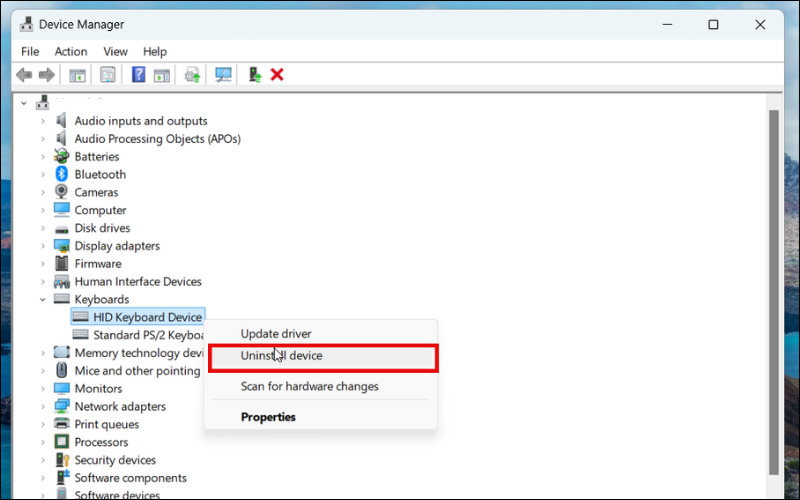Collapse the root computer node chevron
Viewport: 800px width, 500px height.
tap(23, 103)
